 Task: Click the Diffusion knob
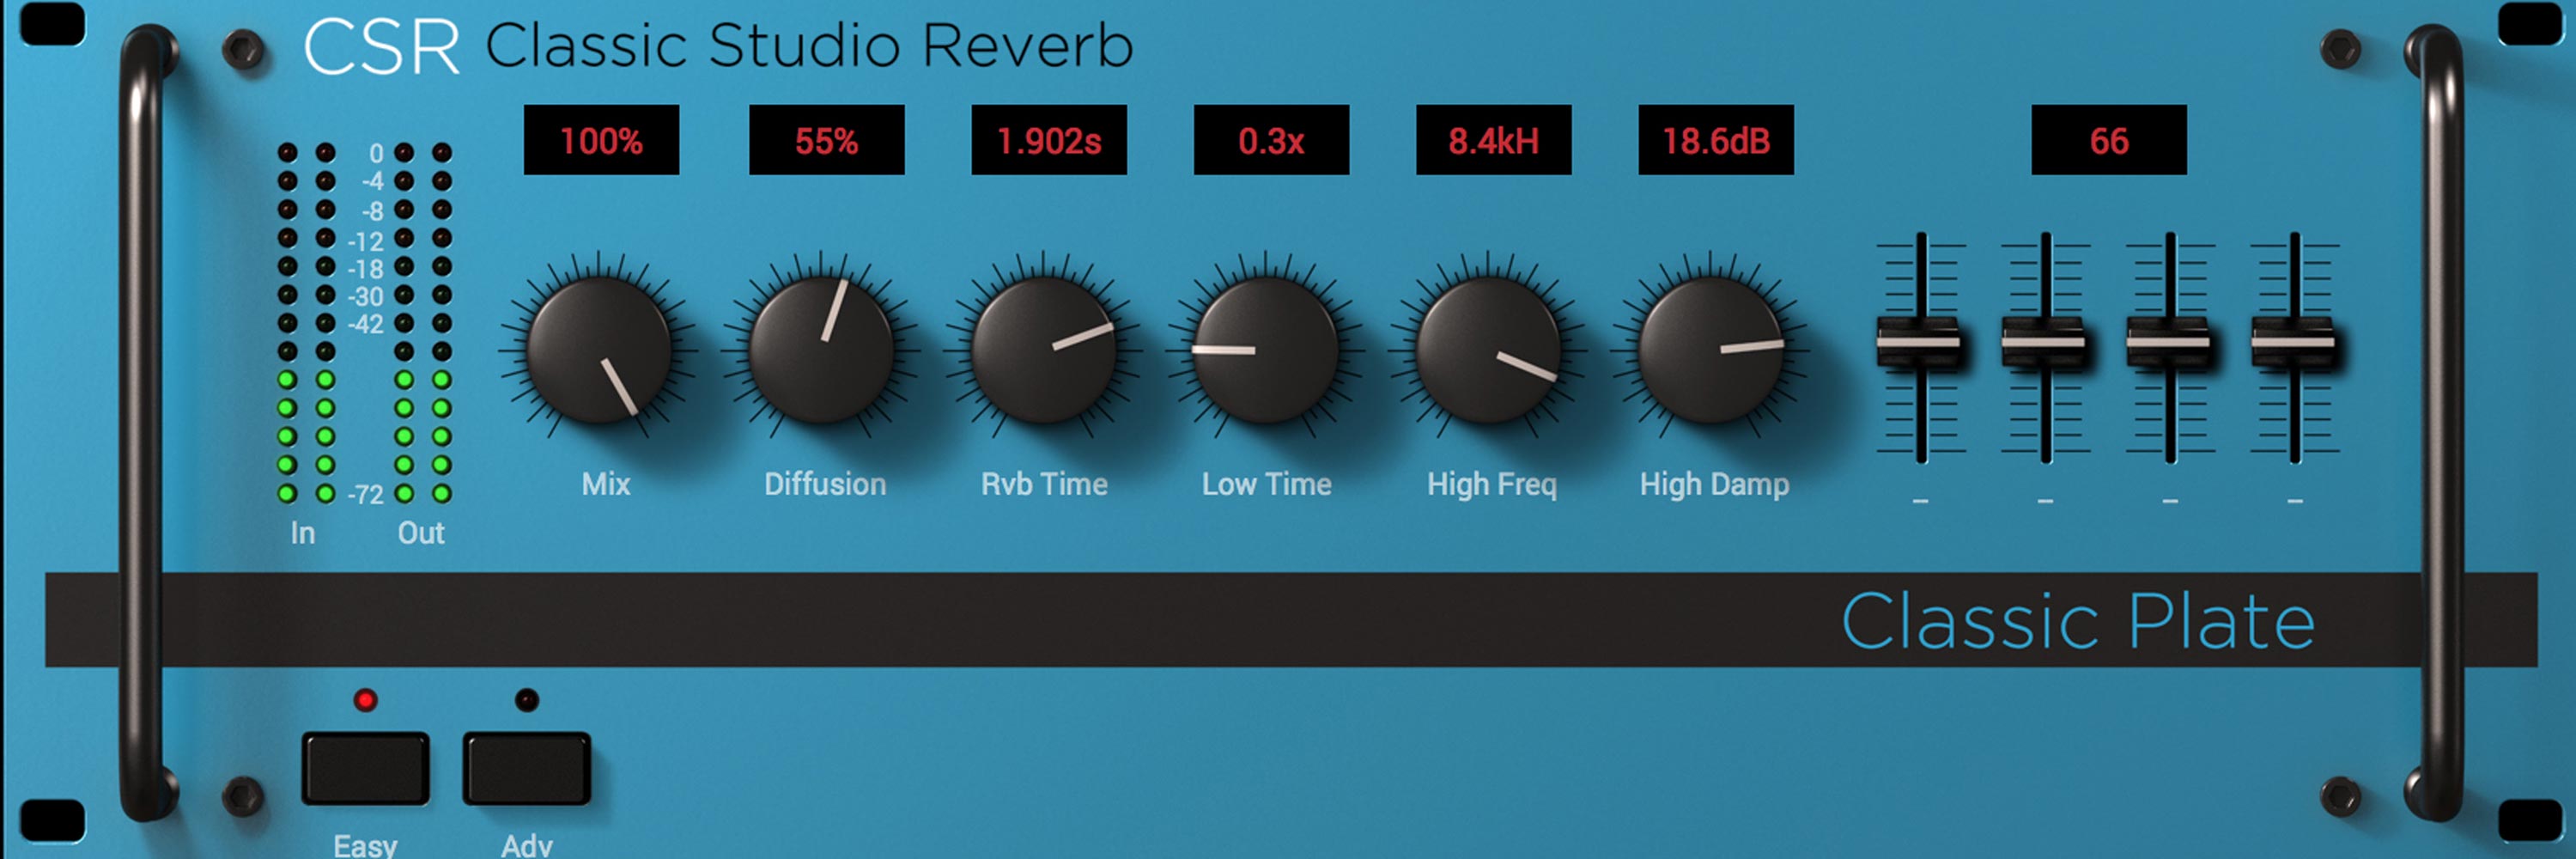click(821, 350)
